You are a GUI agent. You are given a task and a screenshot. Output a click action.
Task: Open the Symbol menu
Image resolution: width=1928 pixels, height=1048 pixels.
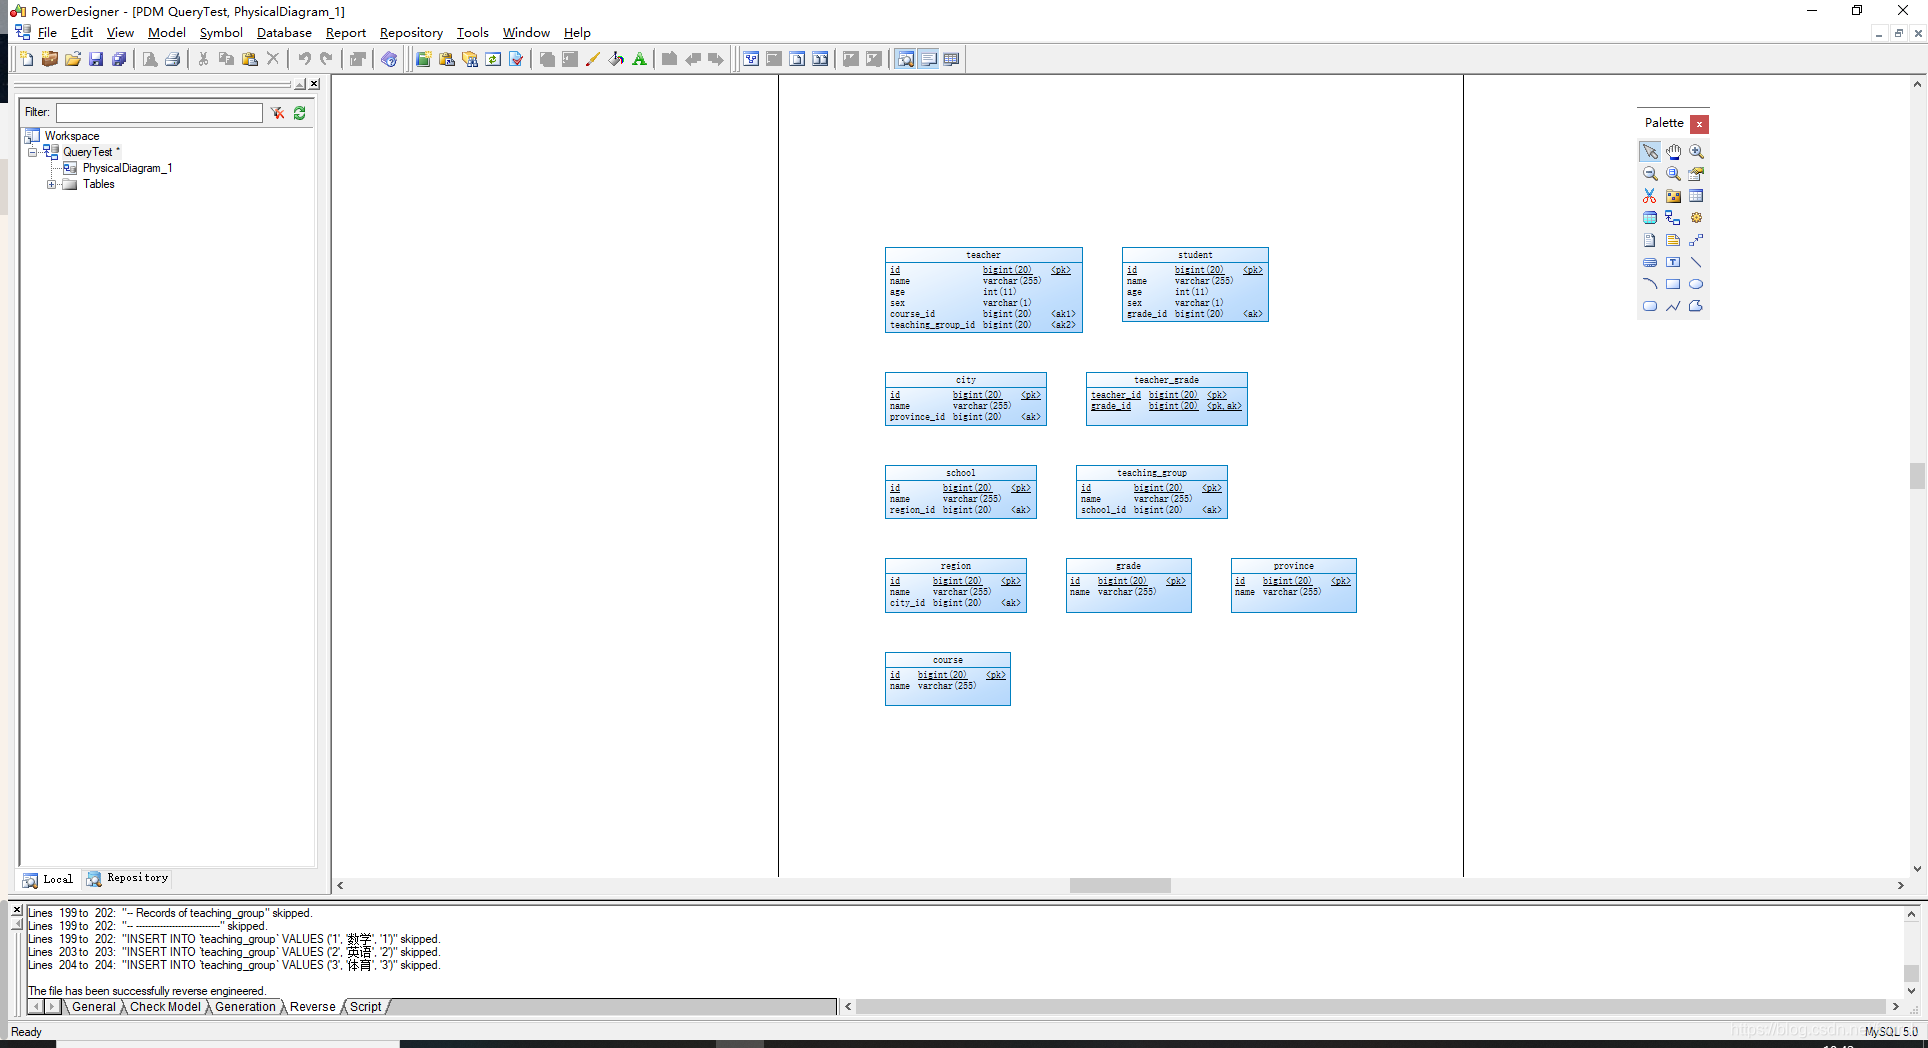(221, 33)
